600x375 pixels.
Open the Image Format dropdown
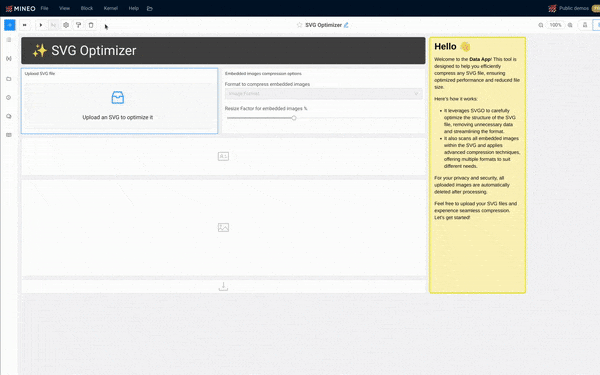tap(323, 94)
